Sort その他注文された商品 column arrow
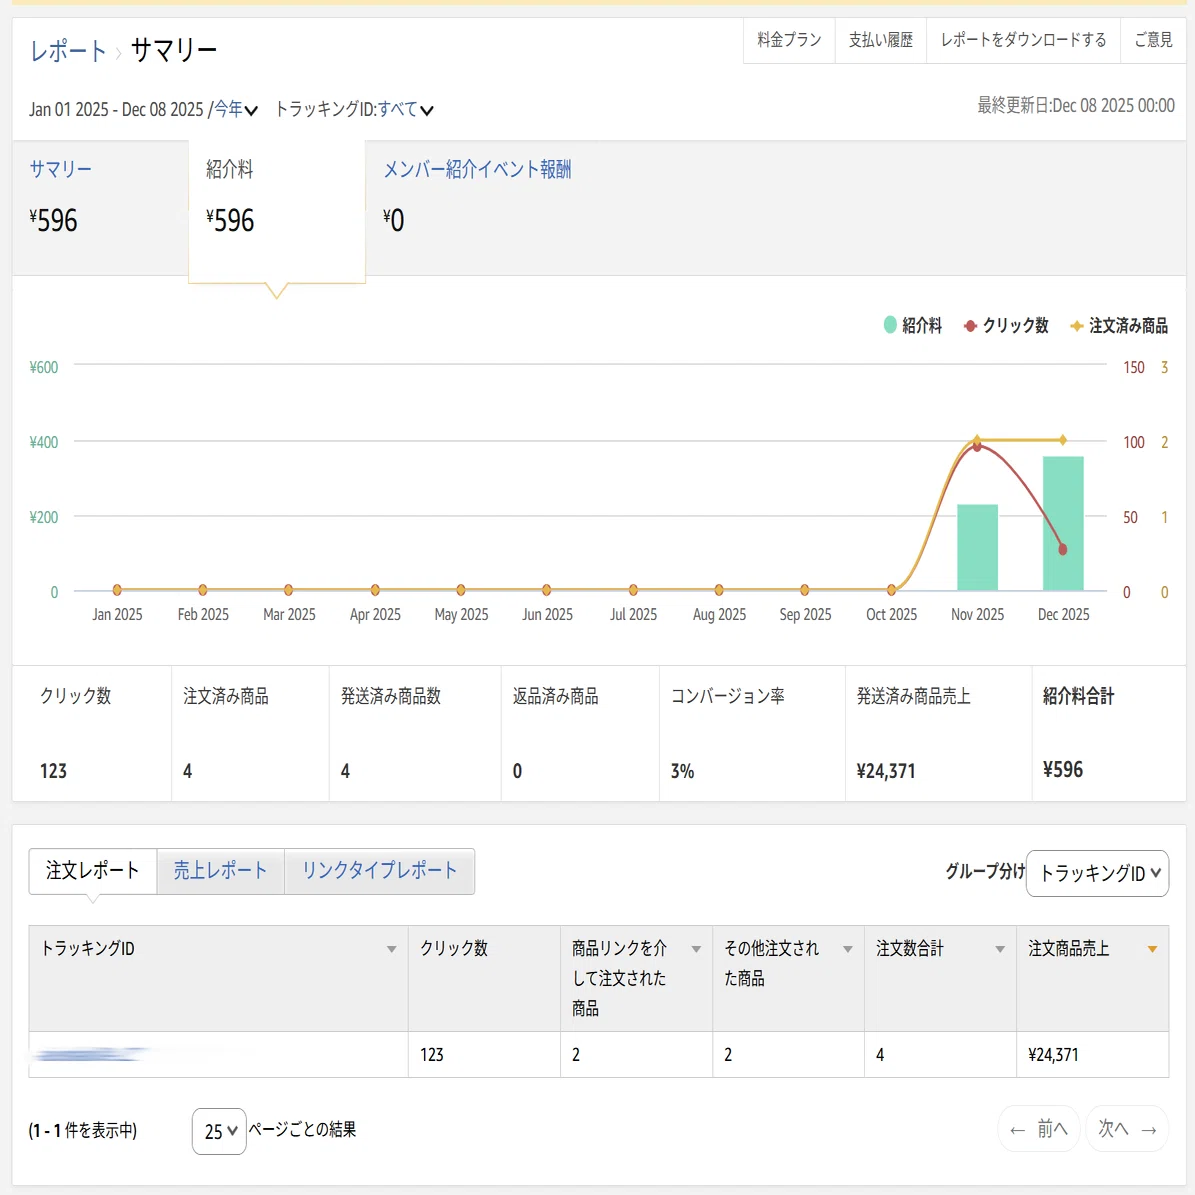 [847, 949]
